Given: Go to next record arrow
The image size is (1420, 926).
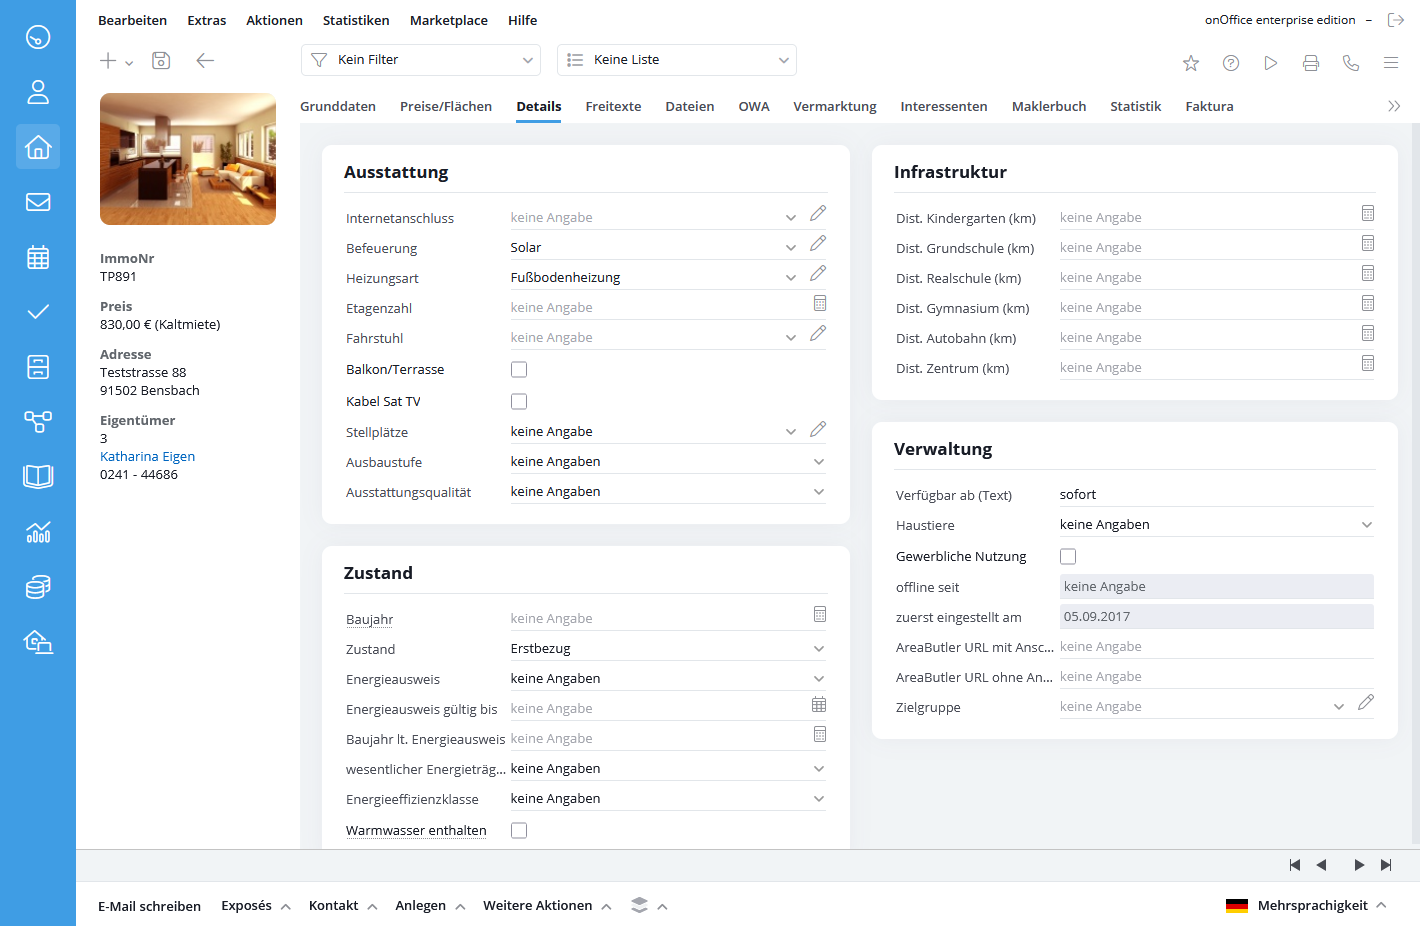Looking at the screenshot, I should pos(1359,865).
